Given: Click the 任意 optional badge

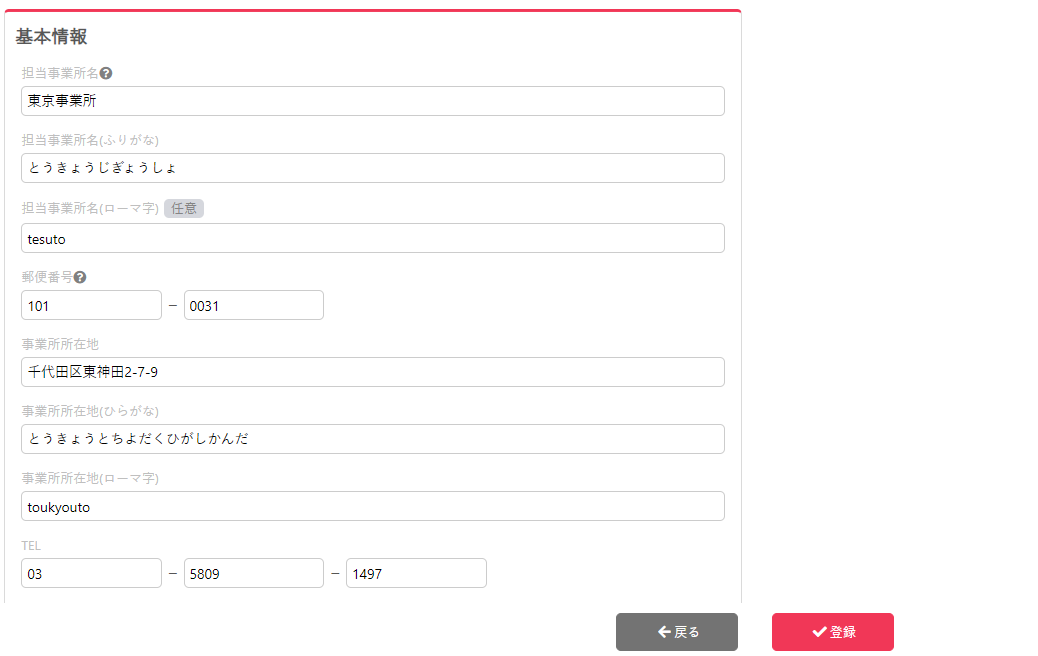Looking at the screenshot, I should tap(184, 208).
